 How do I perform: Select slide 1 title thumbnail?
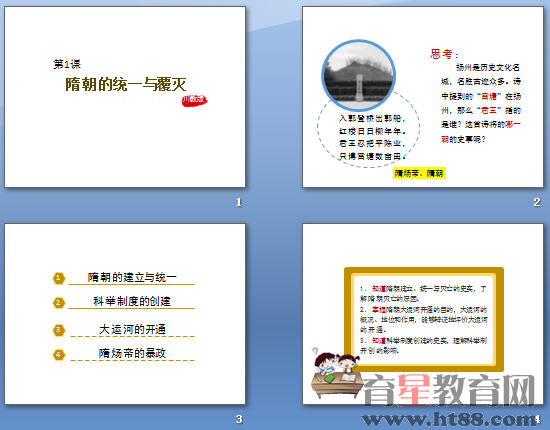125,97
